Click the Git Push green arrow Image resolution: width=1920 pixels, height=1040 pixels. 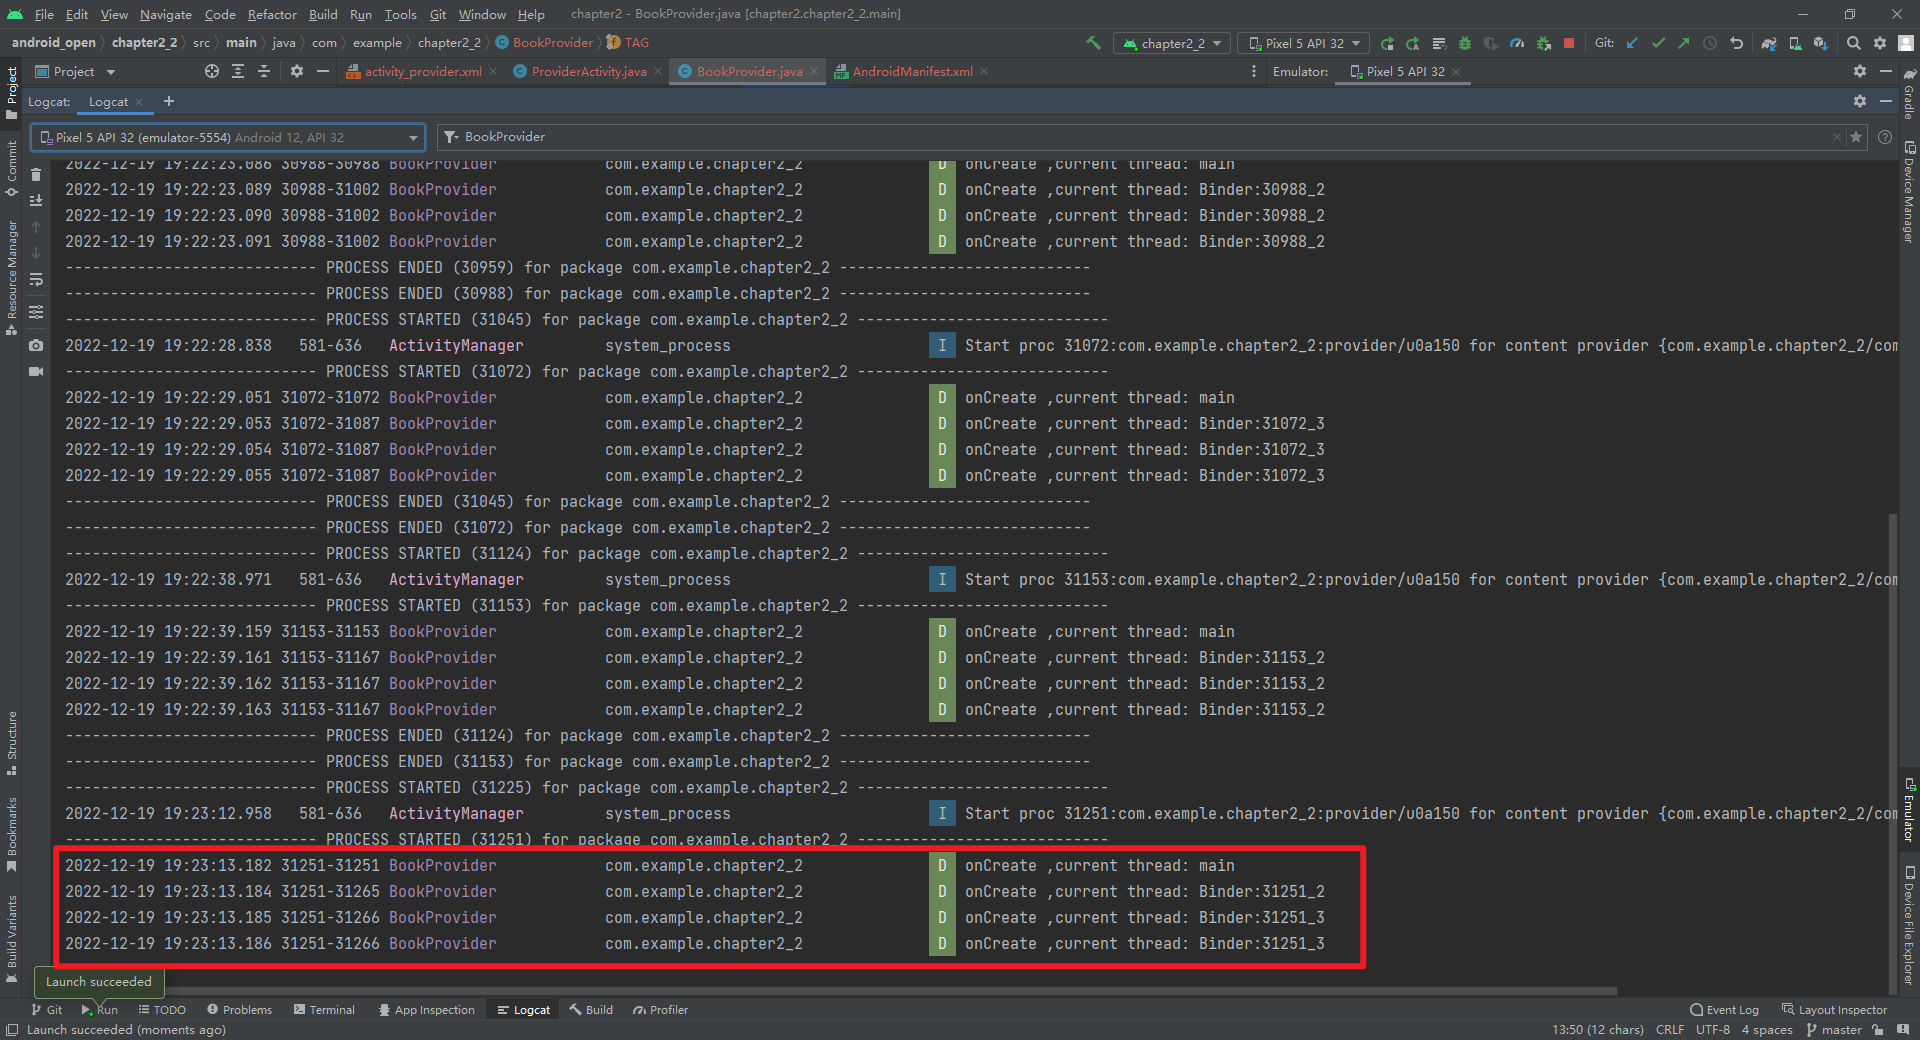click(1684, 43)
